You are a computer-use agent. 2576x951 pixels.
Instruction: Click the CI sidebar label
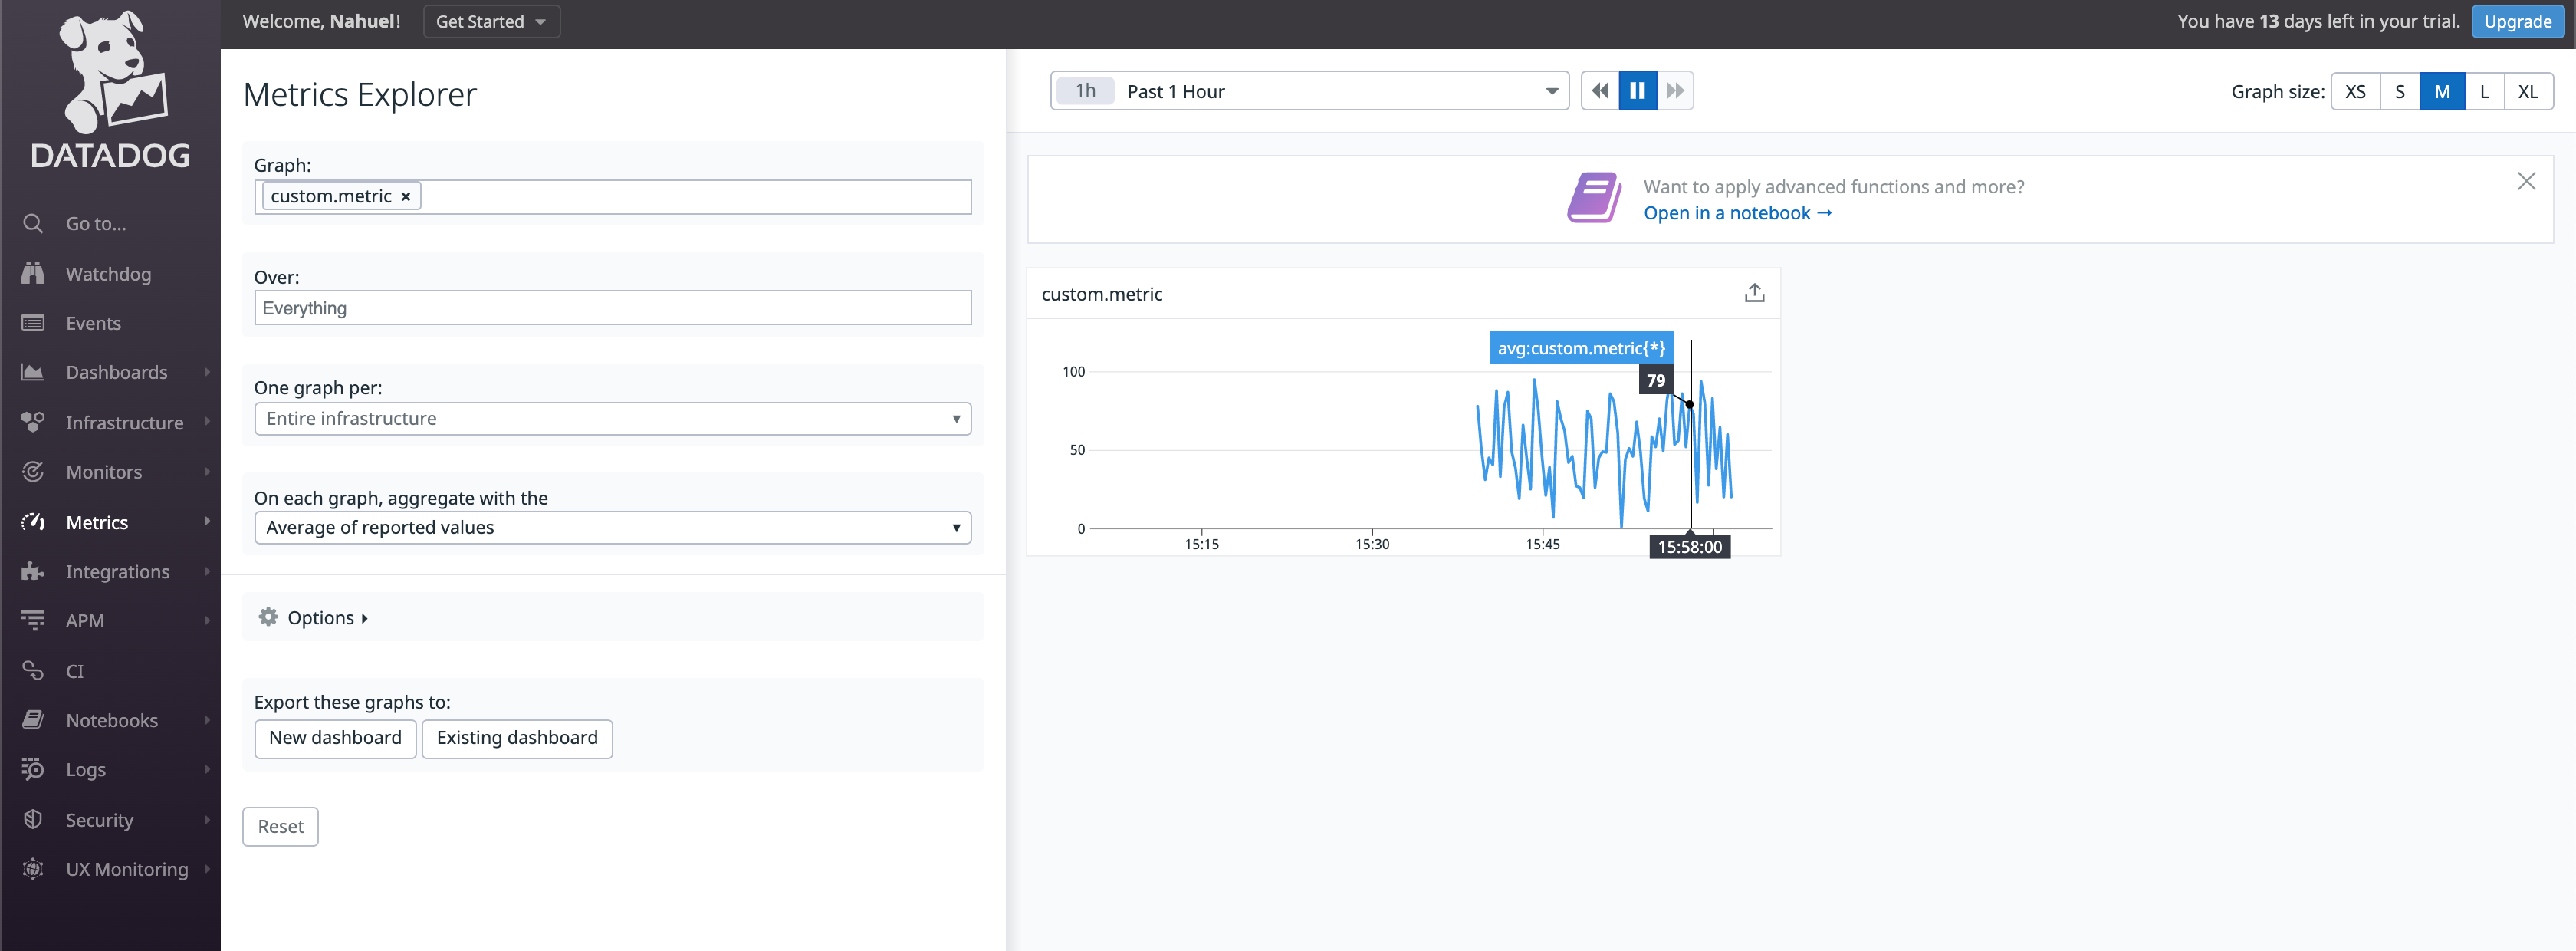[75, 671]
